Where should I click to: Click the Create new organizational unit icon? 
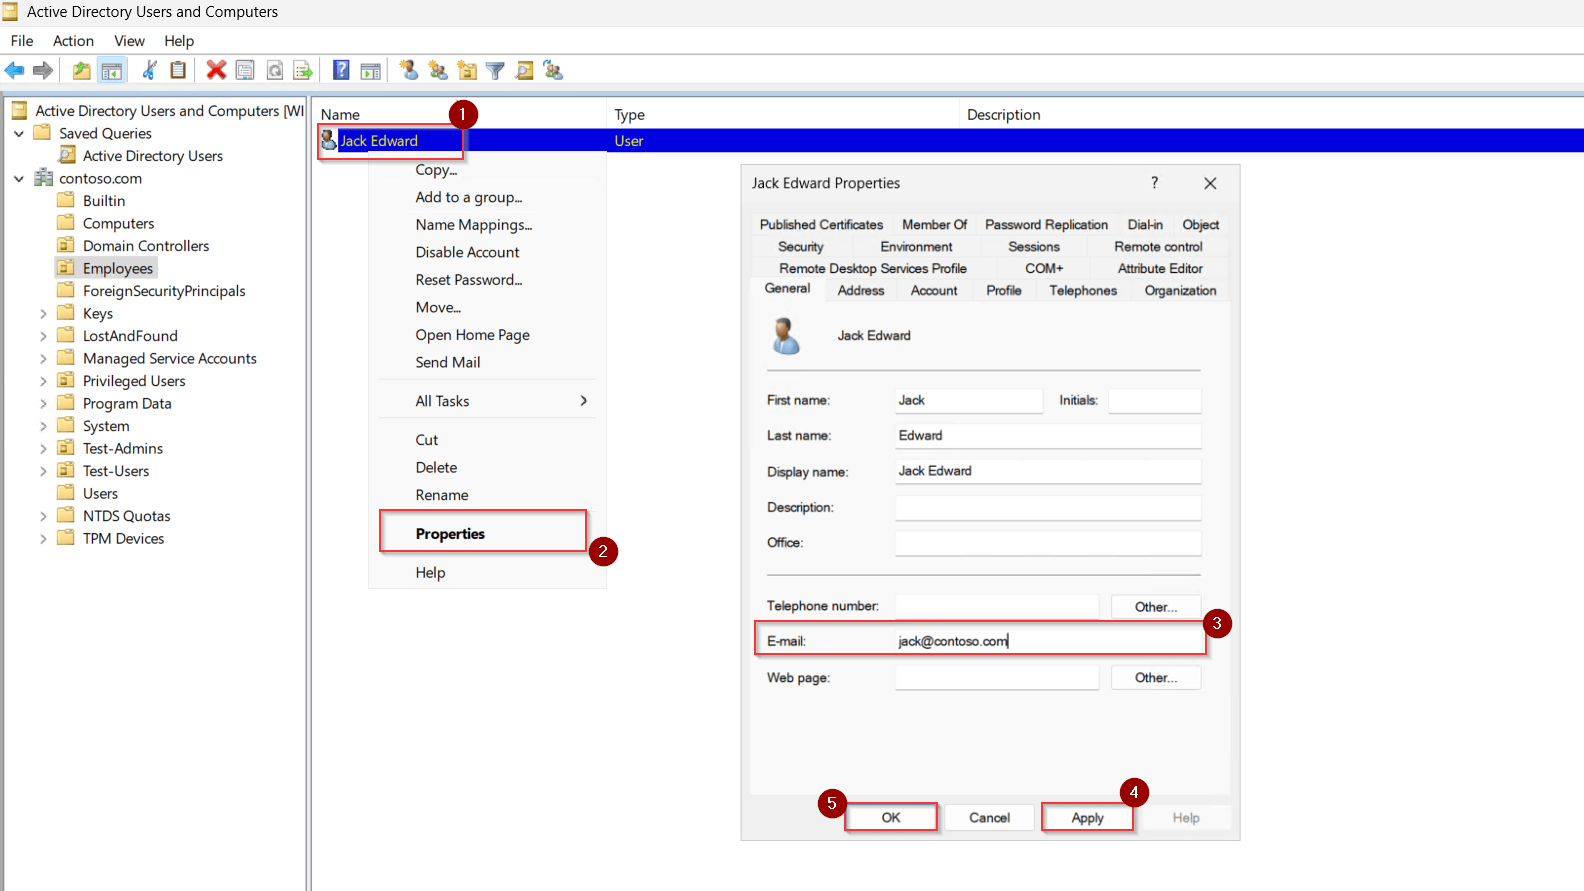(x=467, y=70)
